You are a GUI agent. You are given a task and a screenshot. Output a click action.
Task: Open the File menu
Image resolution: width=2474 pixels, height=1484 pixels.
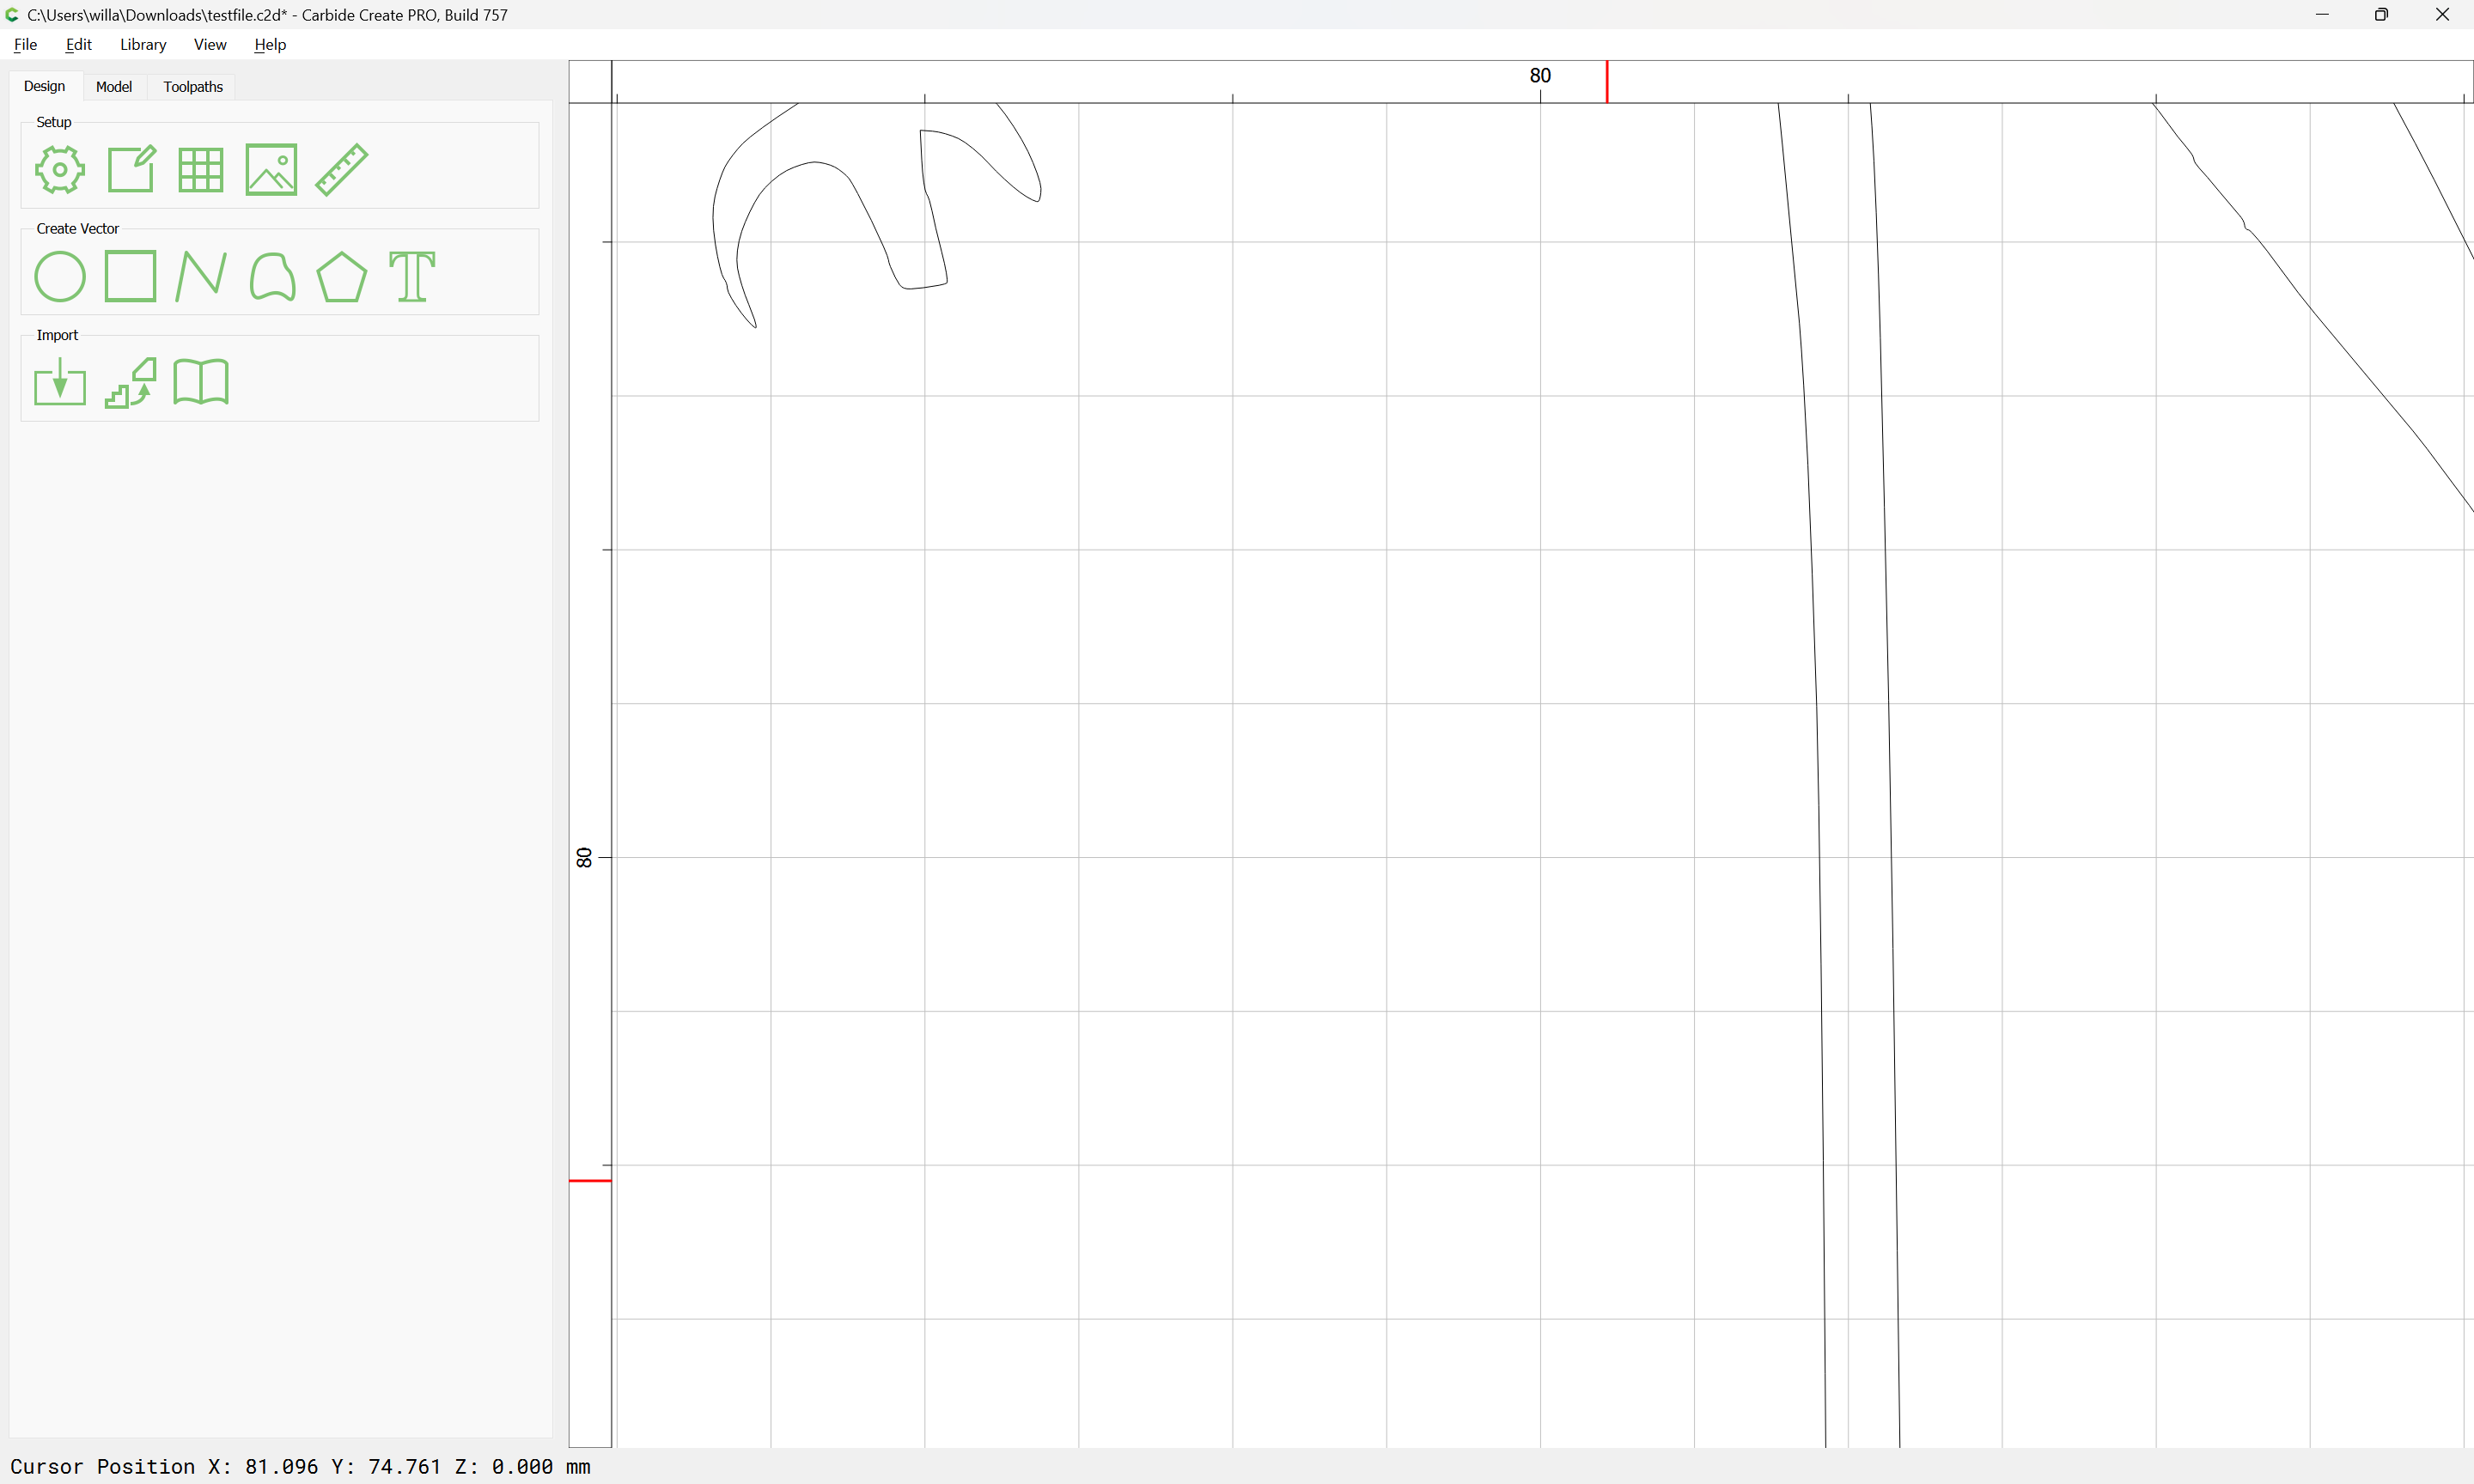(26, 45)
